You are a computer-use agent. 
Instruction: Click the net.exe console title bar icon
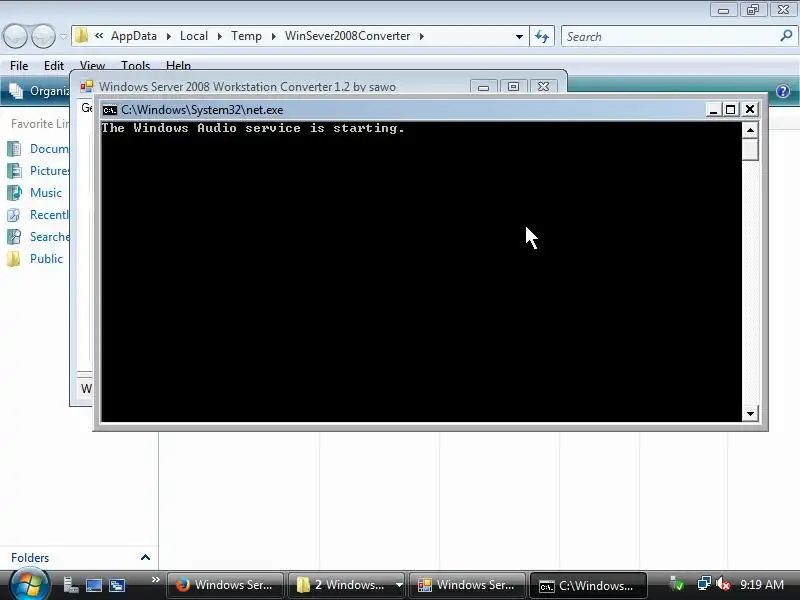point(109,110)
